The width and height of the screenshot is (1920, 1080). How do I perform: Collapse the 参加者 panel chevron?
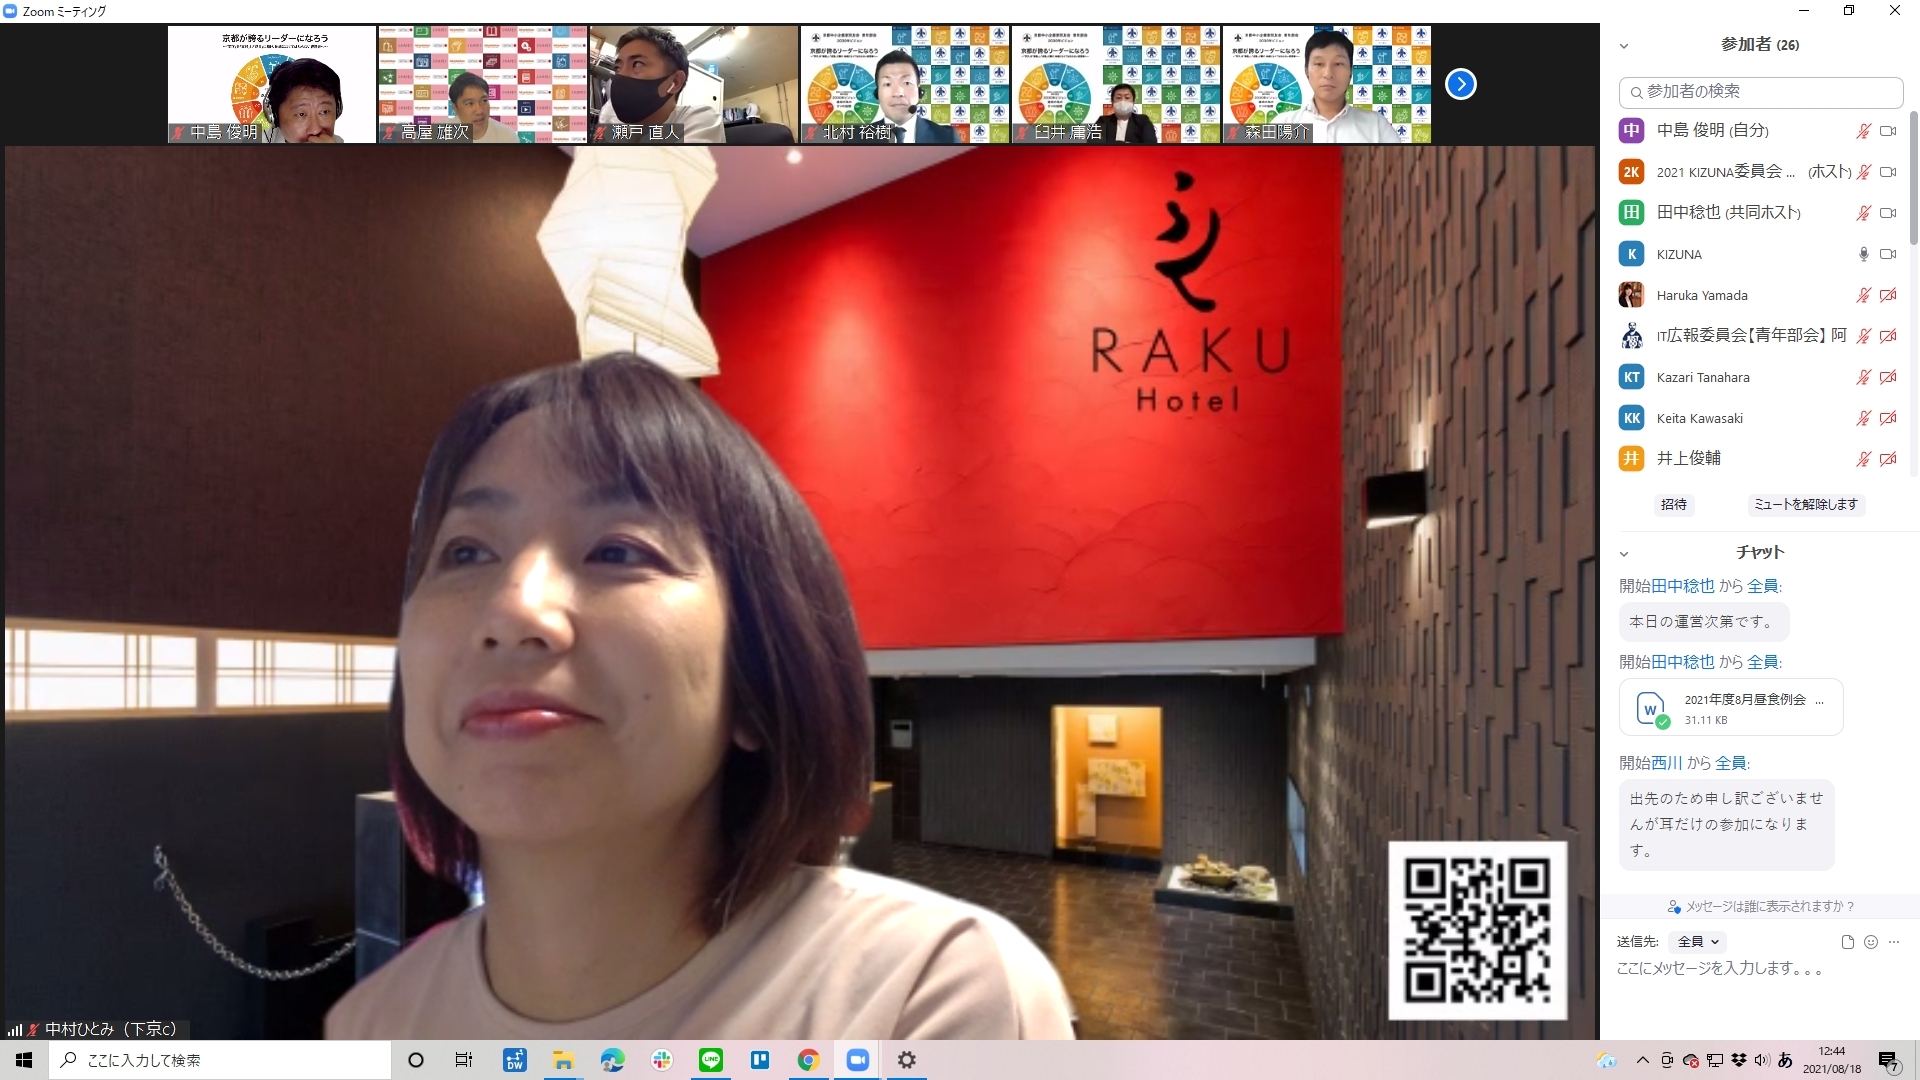point(1624,46)
